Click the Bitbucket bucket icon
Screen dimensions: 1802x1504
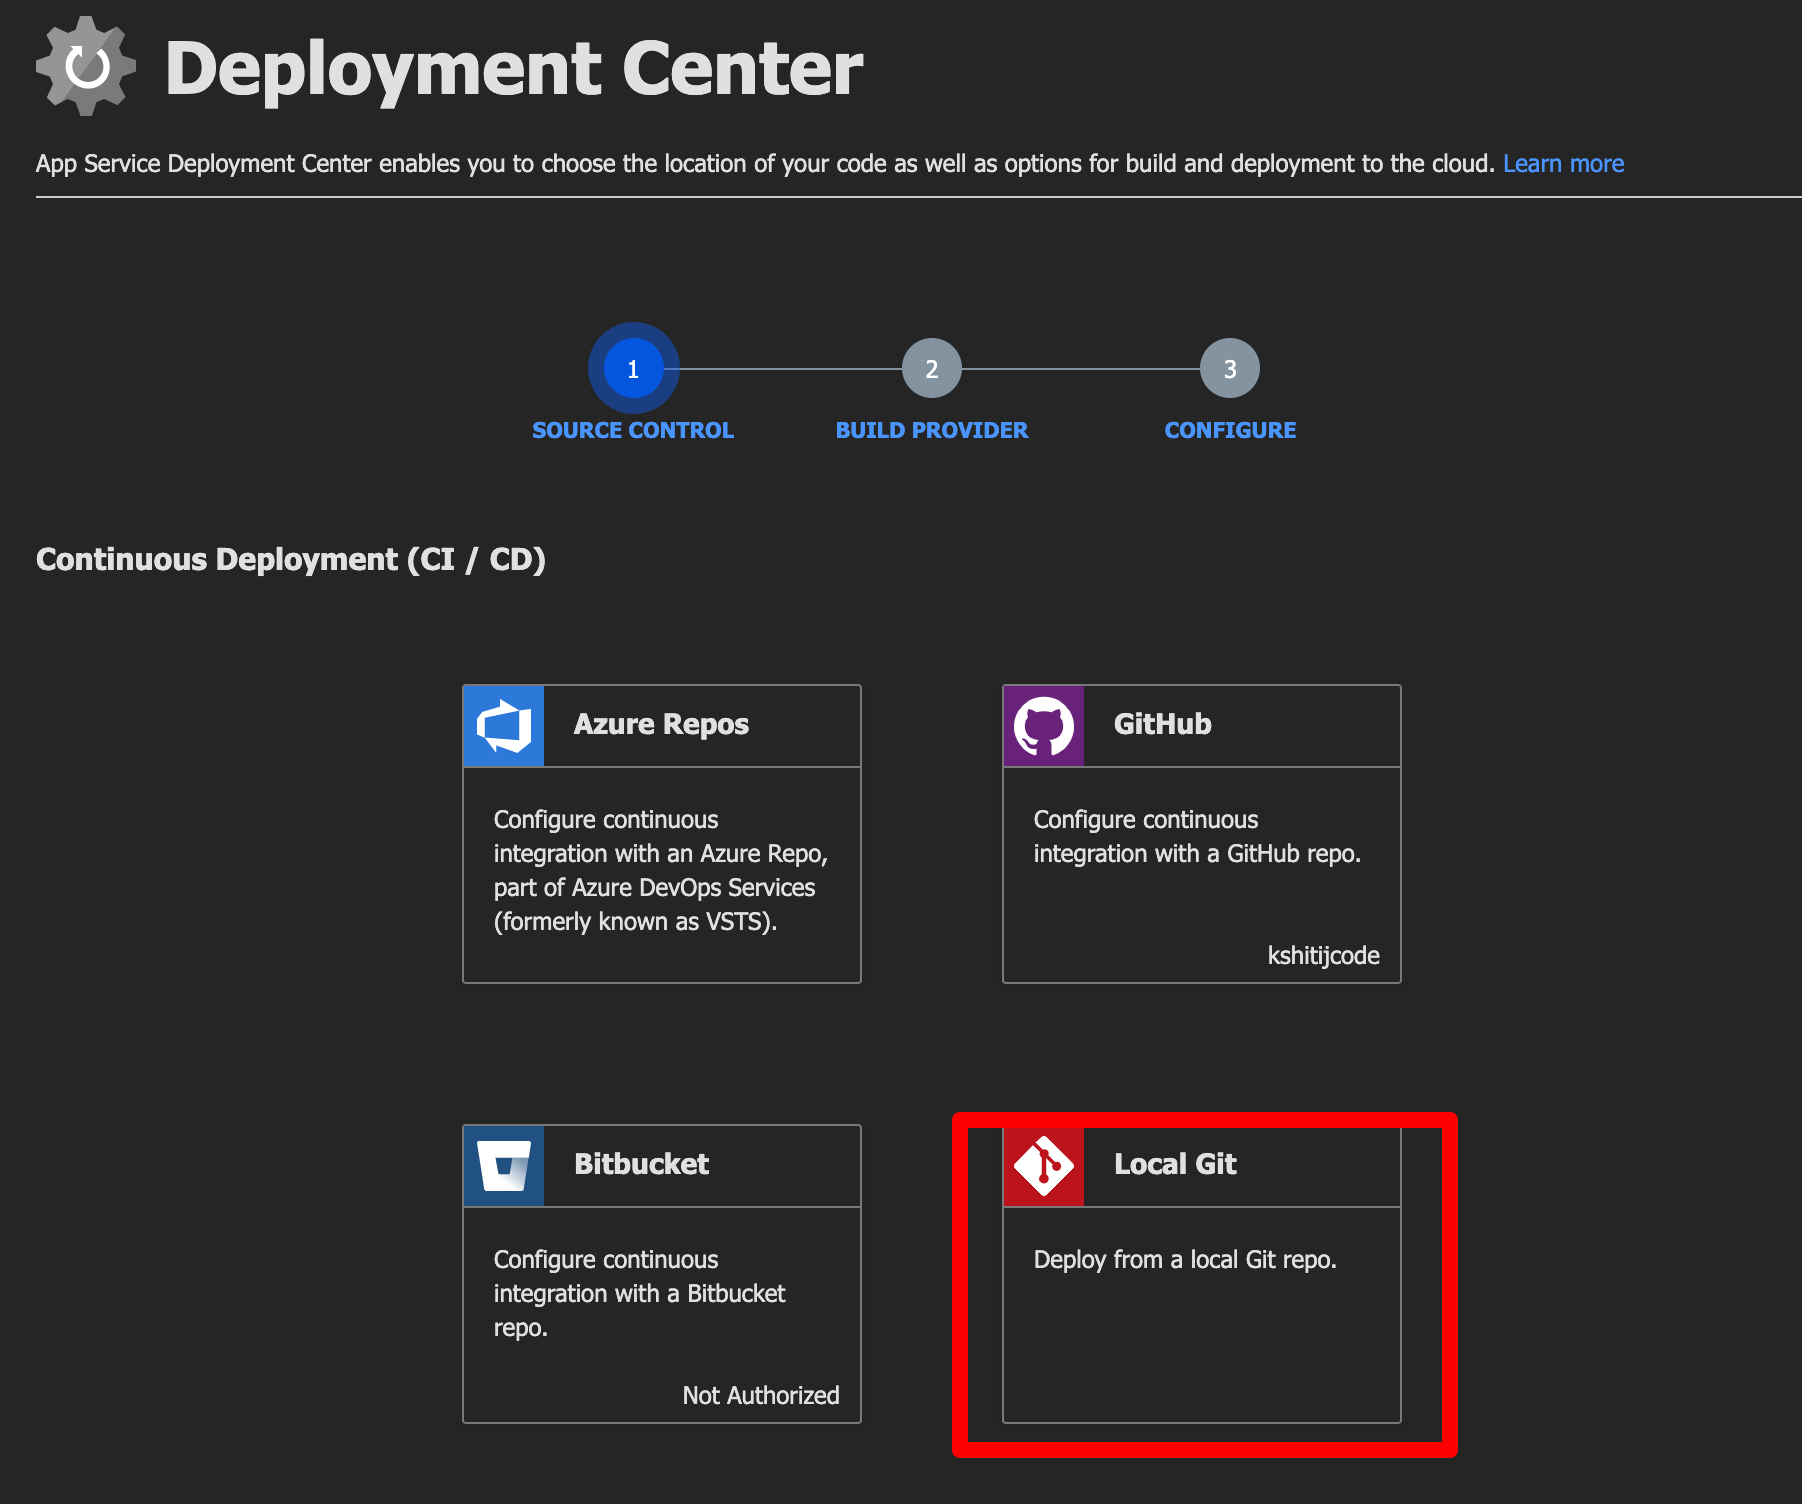[x=504, y=1166]
